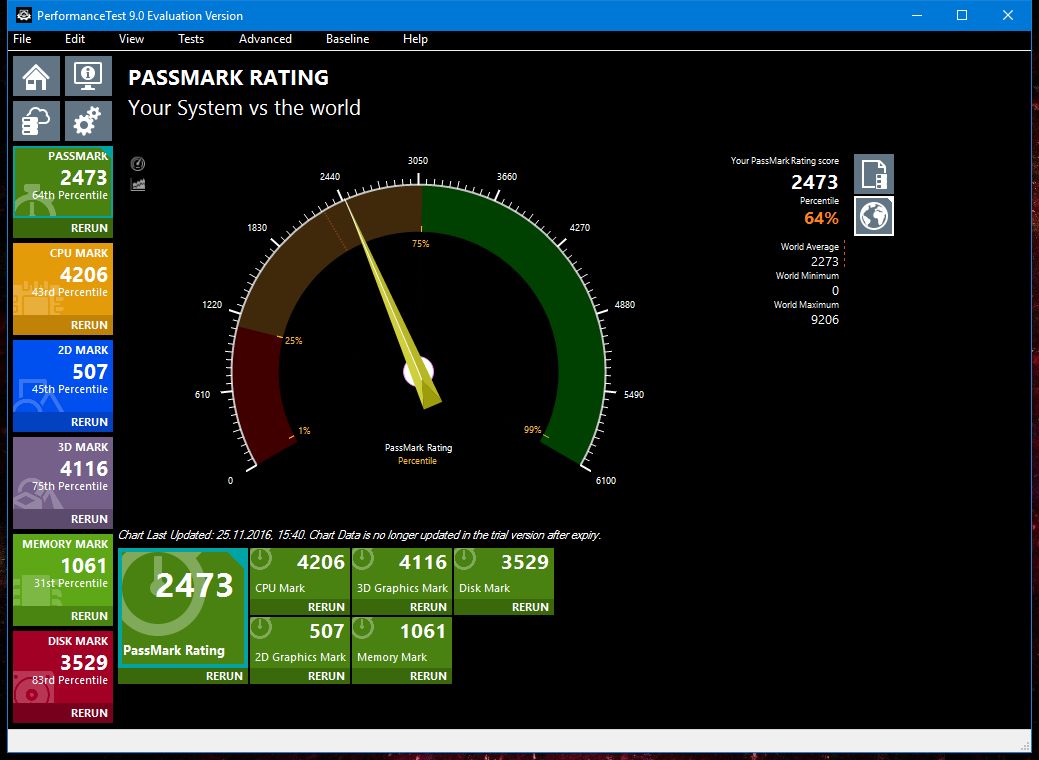Click the bottom Memory Mark 1061 tile

coord(402,643)
